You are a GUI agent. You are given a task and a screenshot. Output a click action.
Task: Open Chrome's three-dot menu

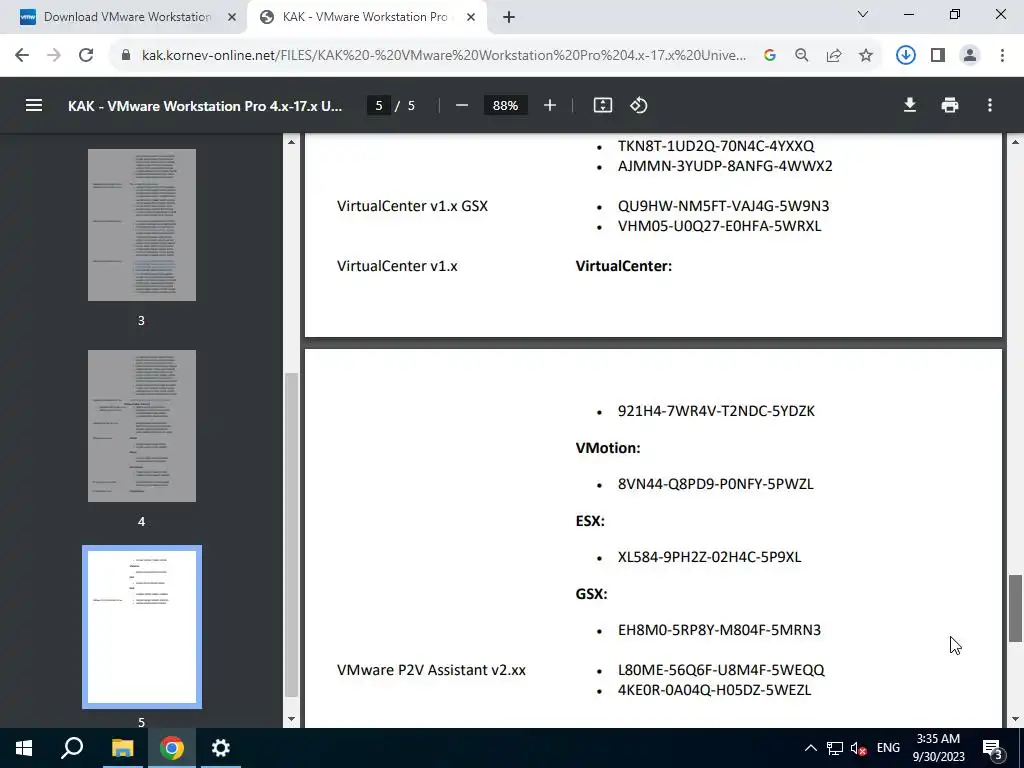coord(1002,55)
